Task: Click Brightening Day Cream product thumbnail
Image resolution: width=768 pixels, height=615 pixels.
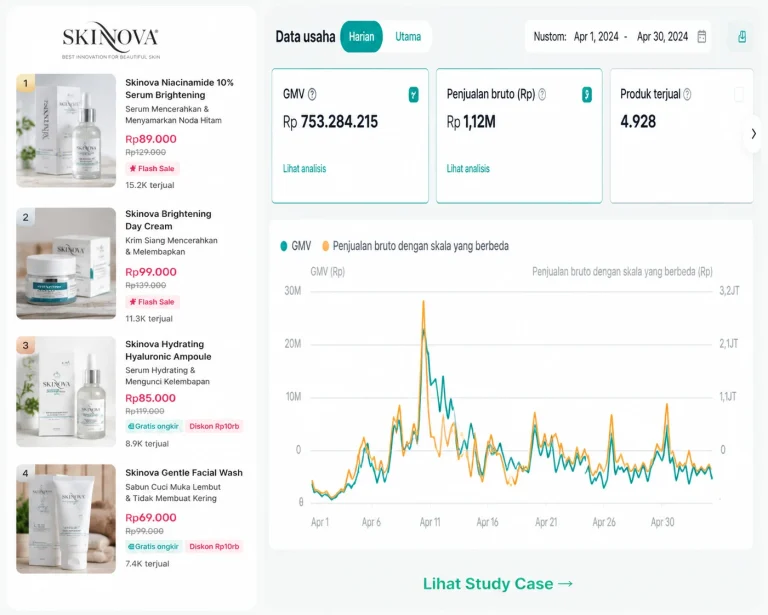Action: 66,263
